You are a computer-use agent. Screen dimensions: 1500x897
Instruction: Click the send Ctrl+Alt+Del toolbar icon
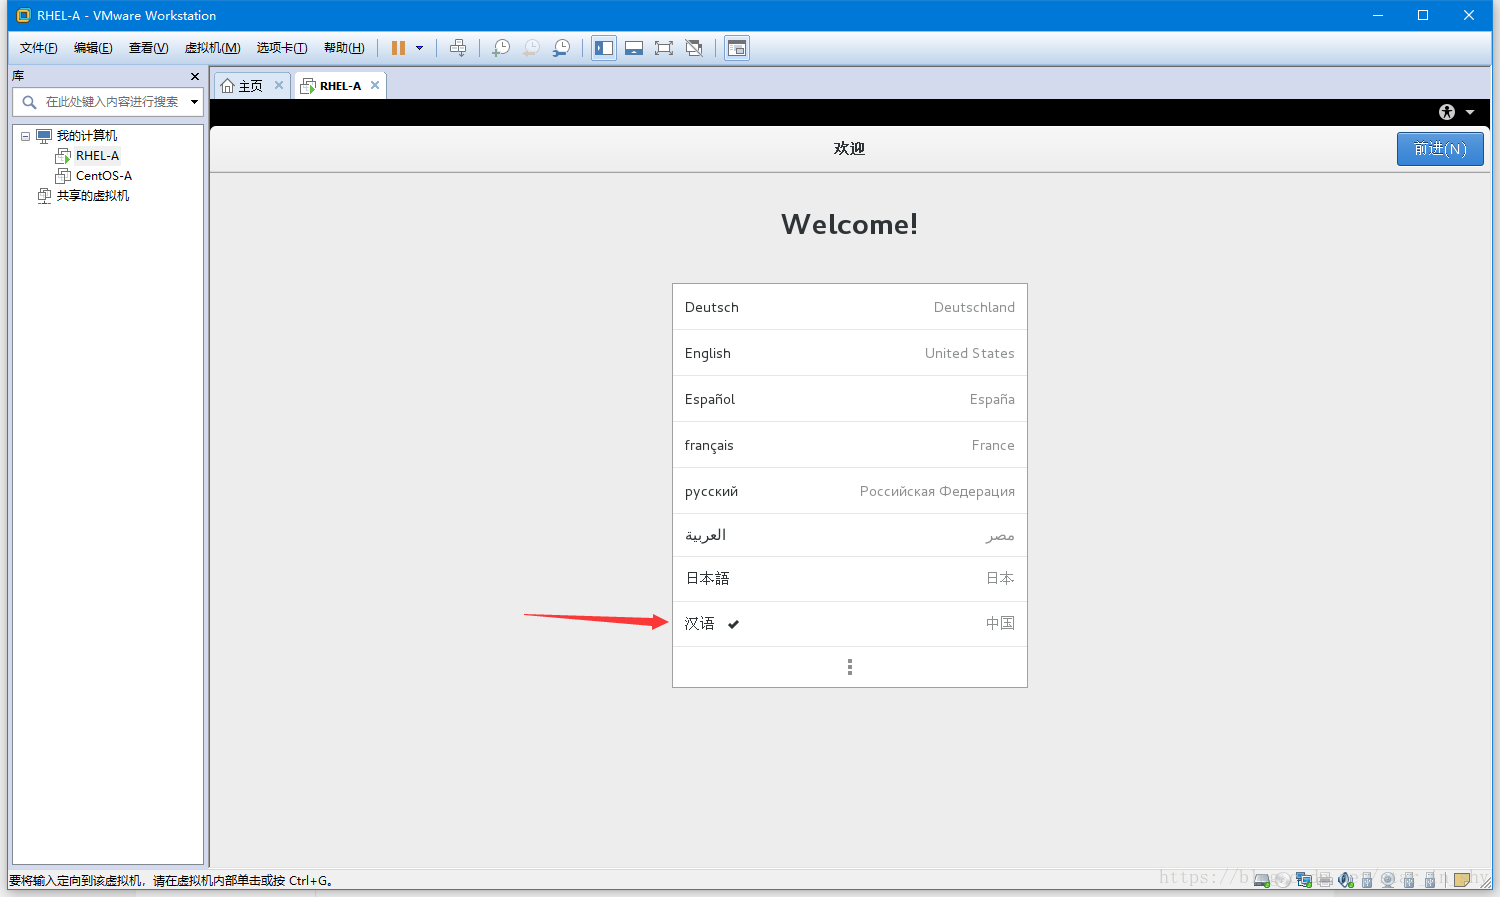458,48
